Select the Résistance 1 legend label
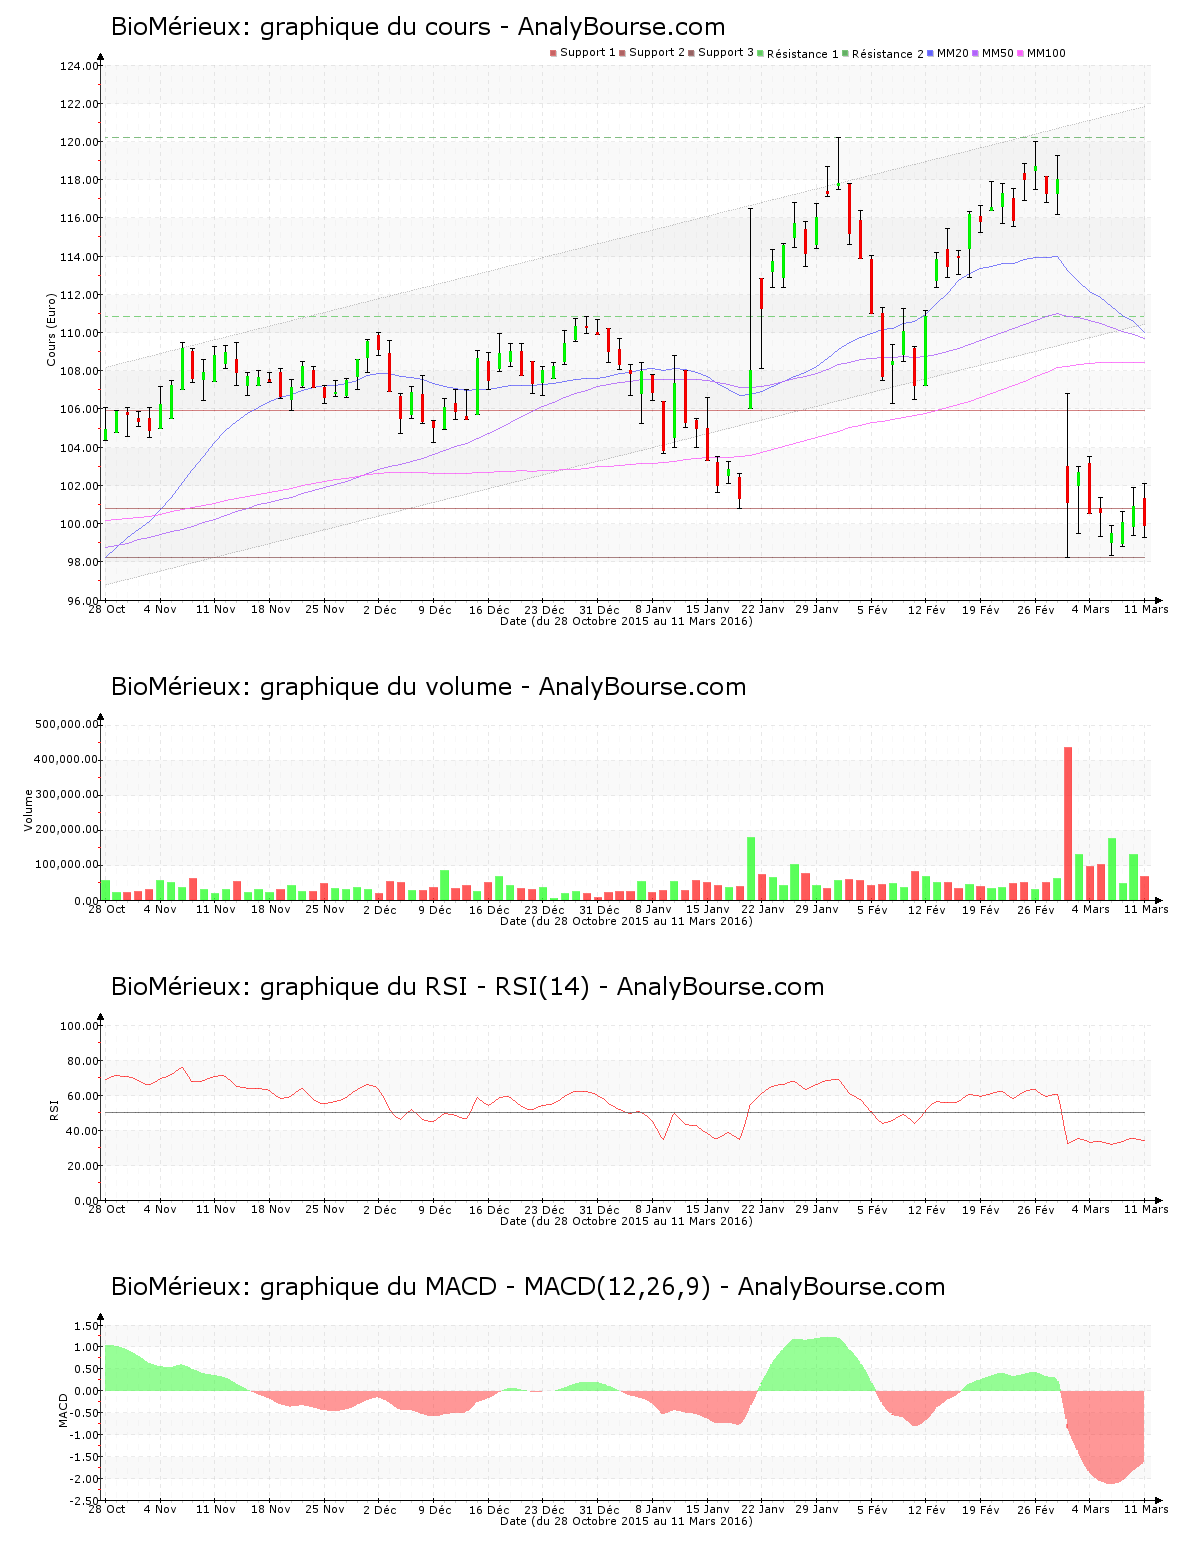The height and width of the screenshot is (1550, 1200). click(803, 54)
